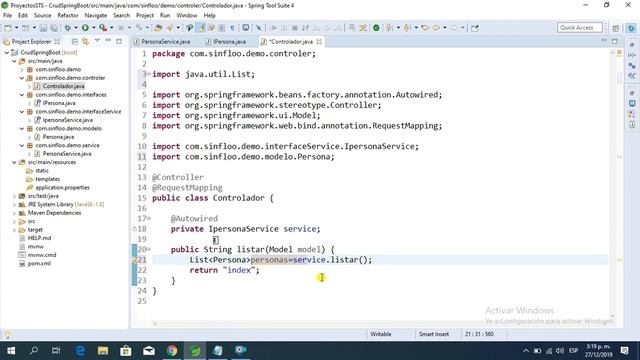Click the Back navigation arrow in toolbar

[436, 28]
